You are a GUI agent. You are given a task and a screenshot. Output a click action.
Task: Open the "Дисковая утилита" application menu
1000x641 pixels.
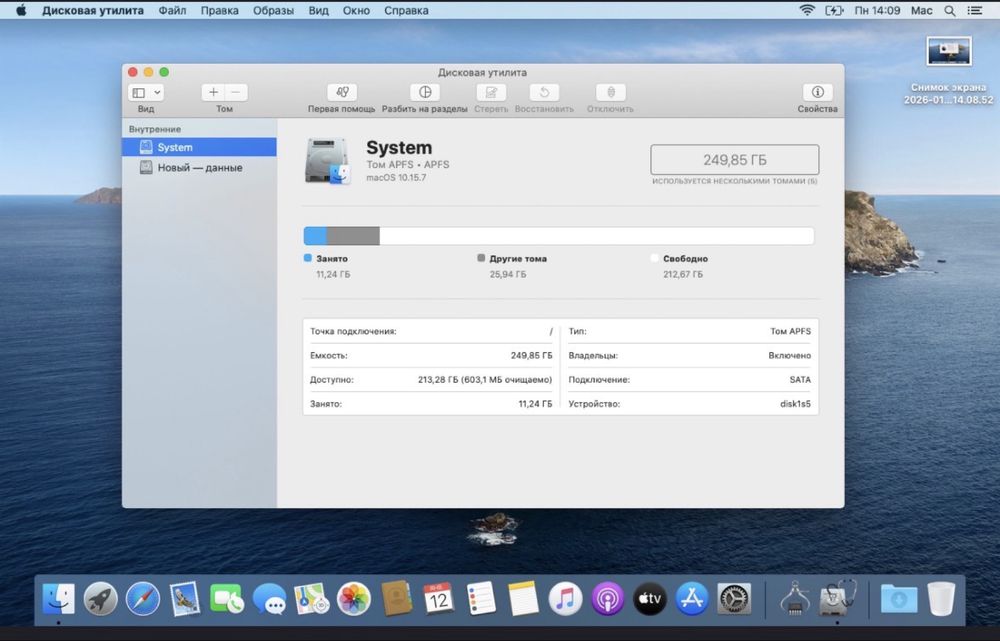click(x=93, y=10)
